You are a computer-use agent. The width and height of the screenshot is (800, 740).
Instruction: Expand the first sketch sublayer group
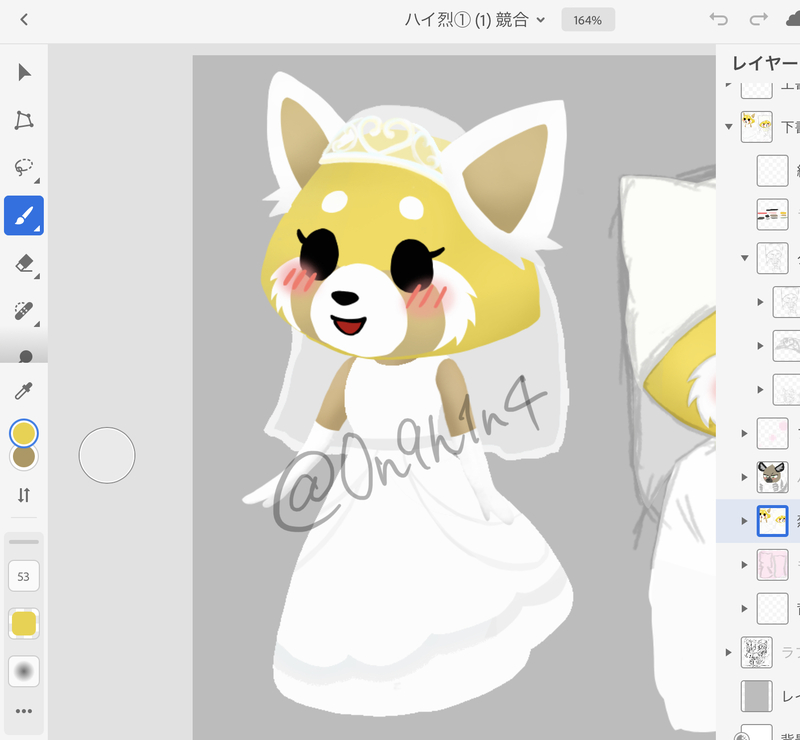click(760, 302)
